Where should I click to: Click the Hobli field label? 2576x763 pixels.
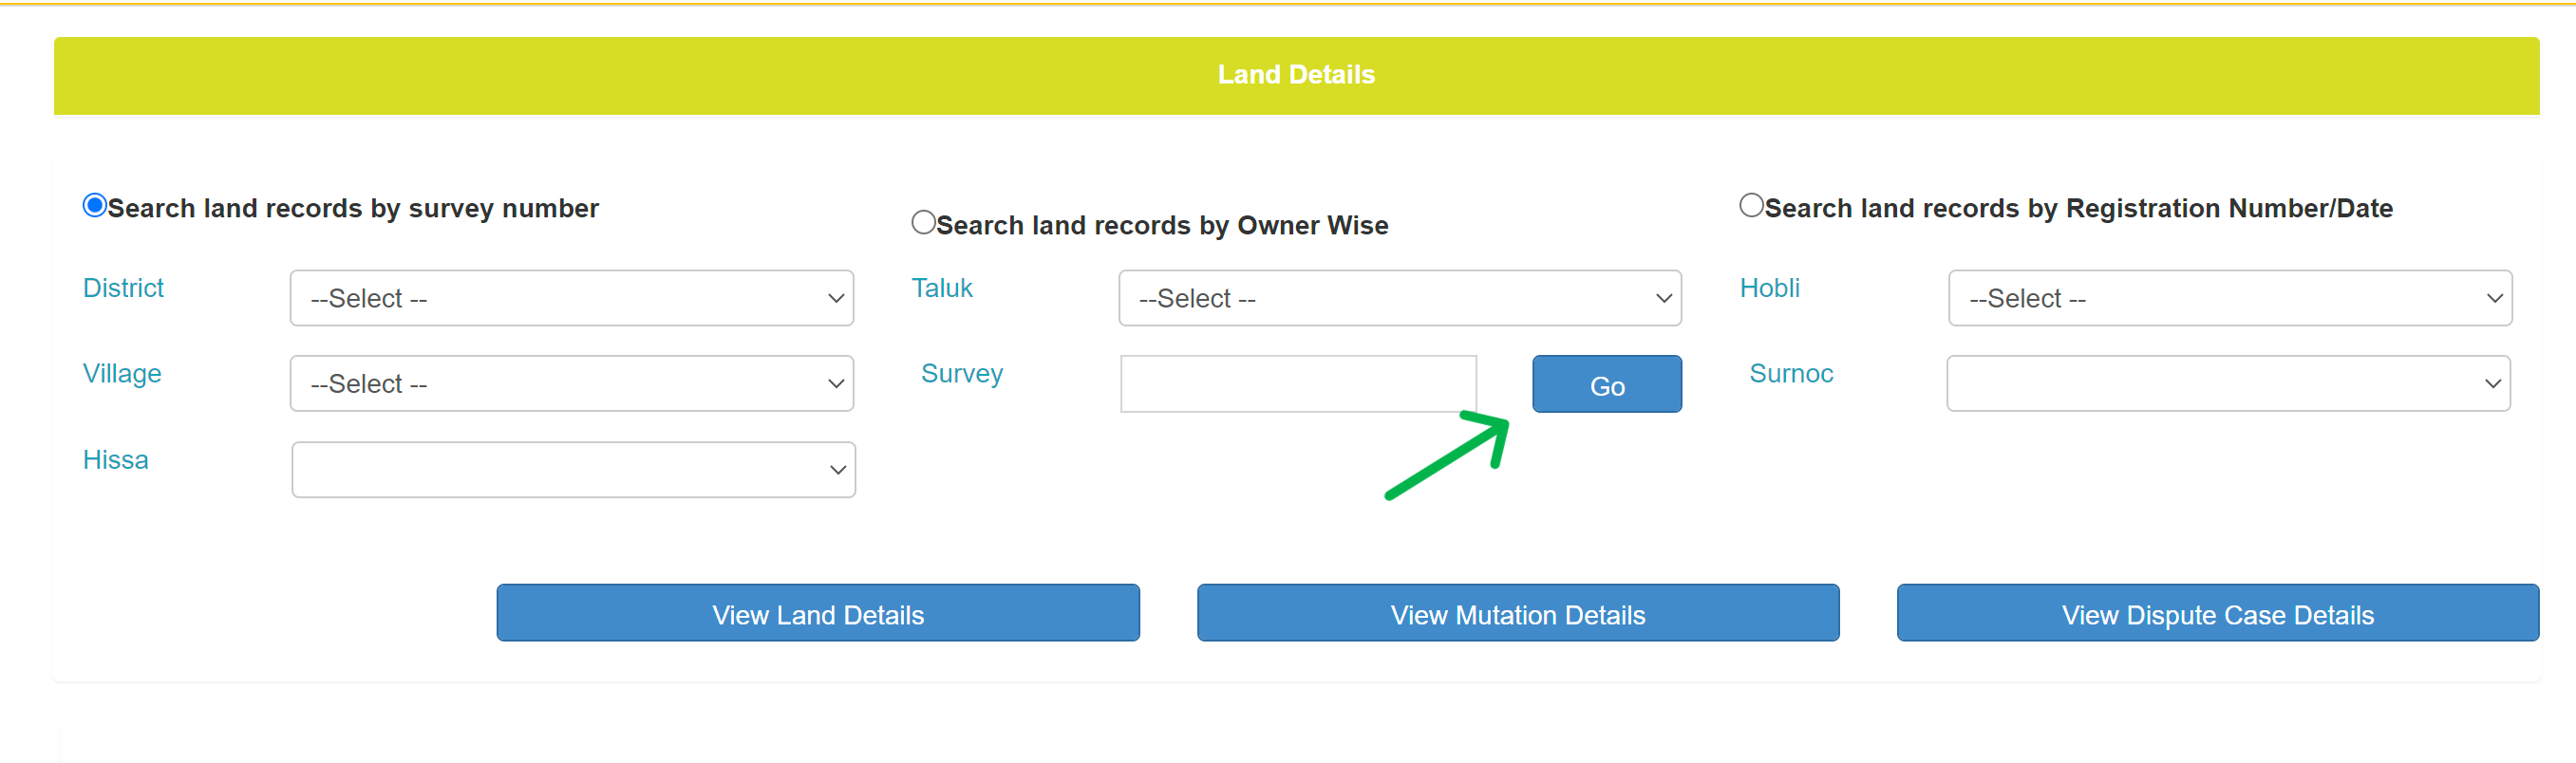[x=1769, y=288]
